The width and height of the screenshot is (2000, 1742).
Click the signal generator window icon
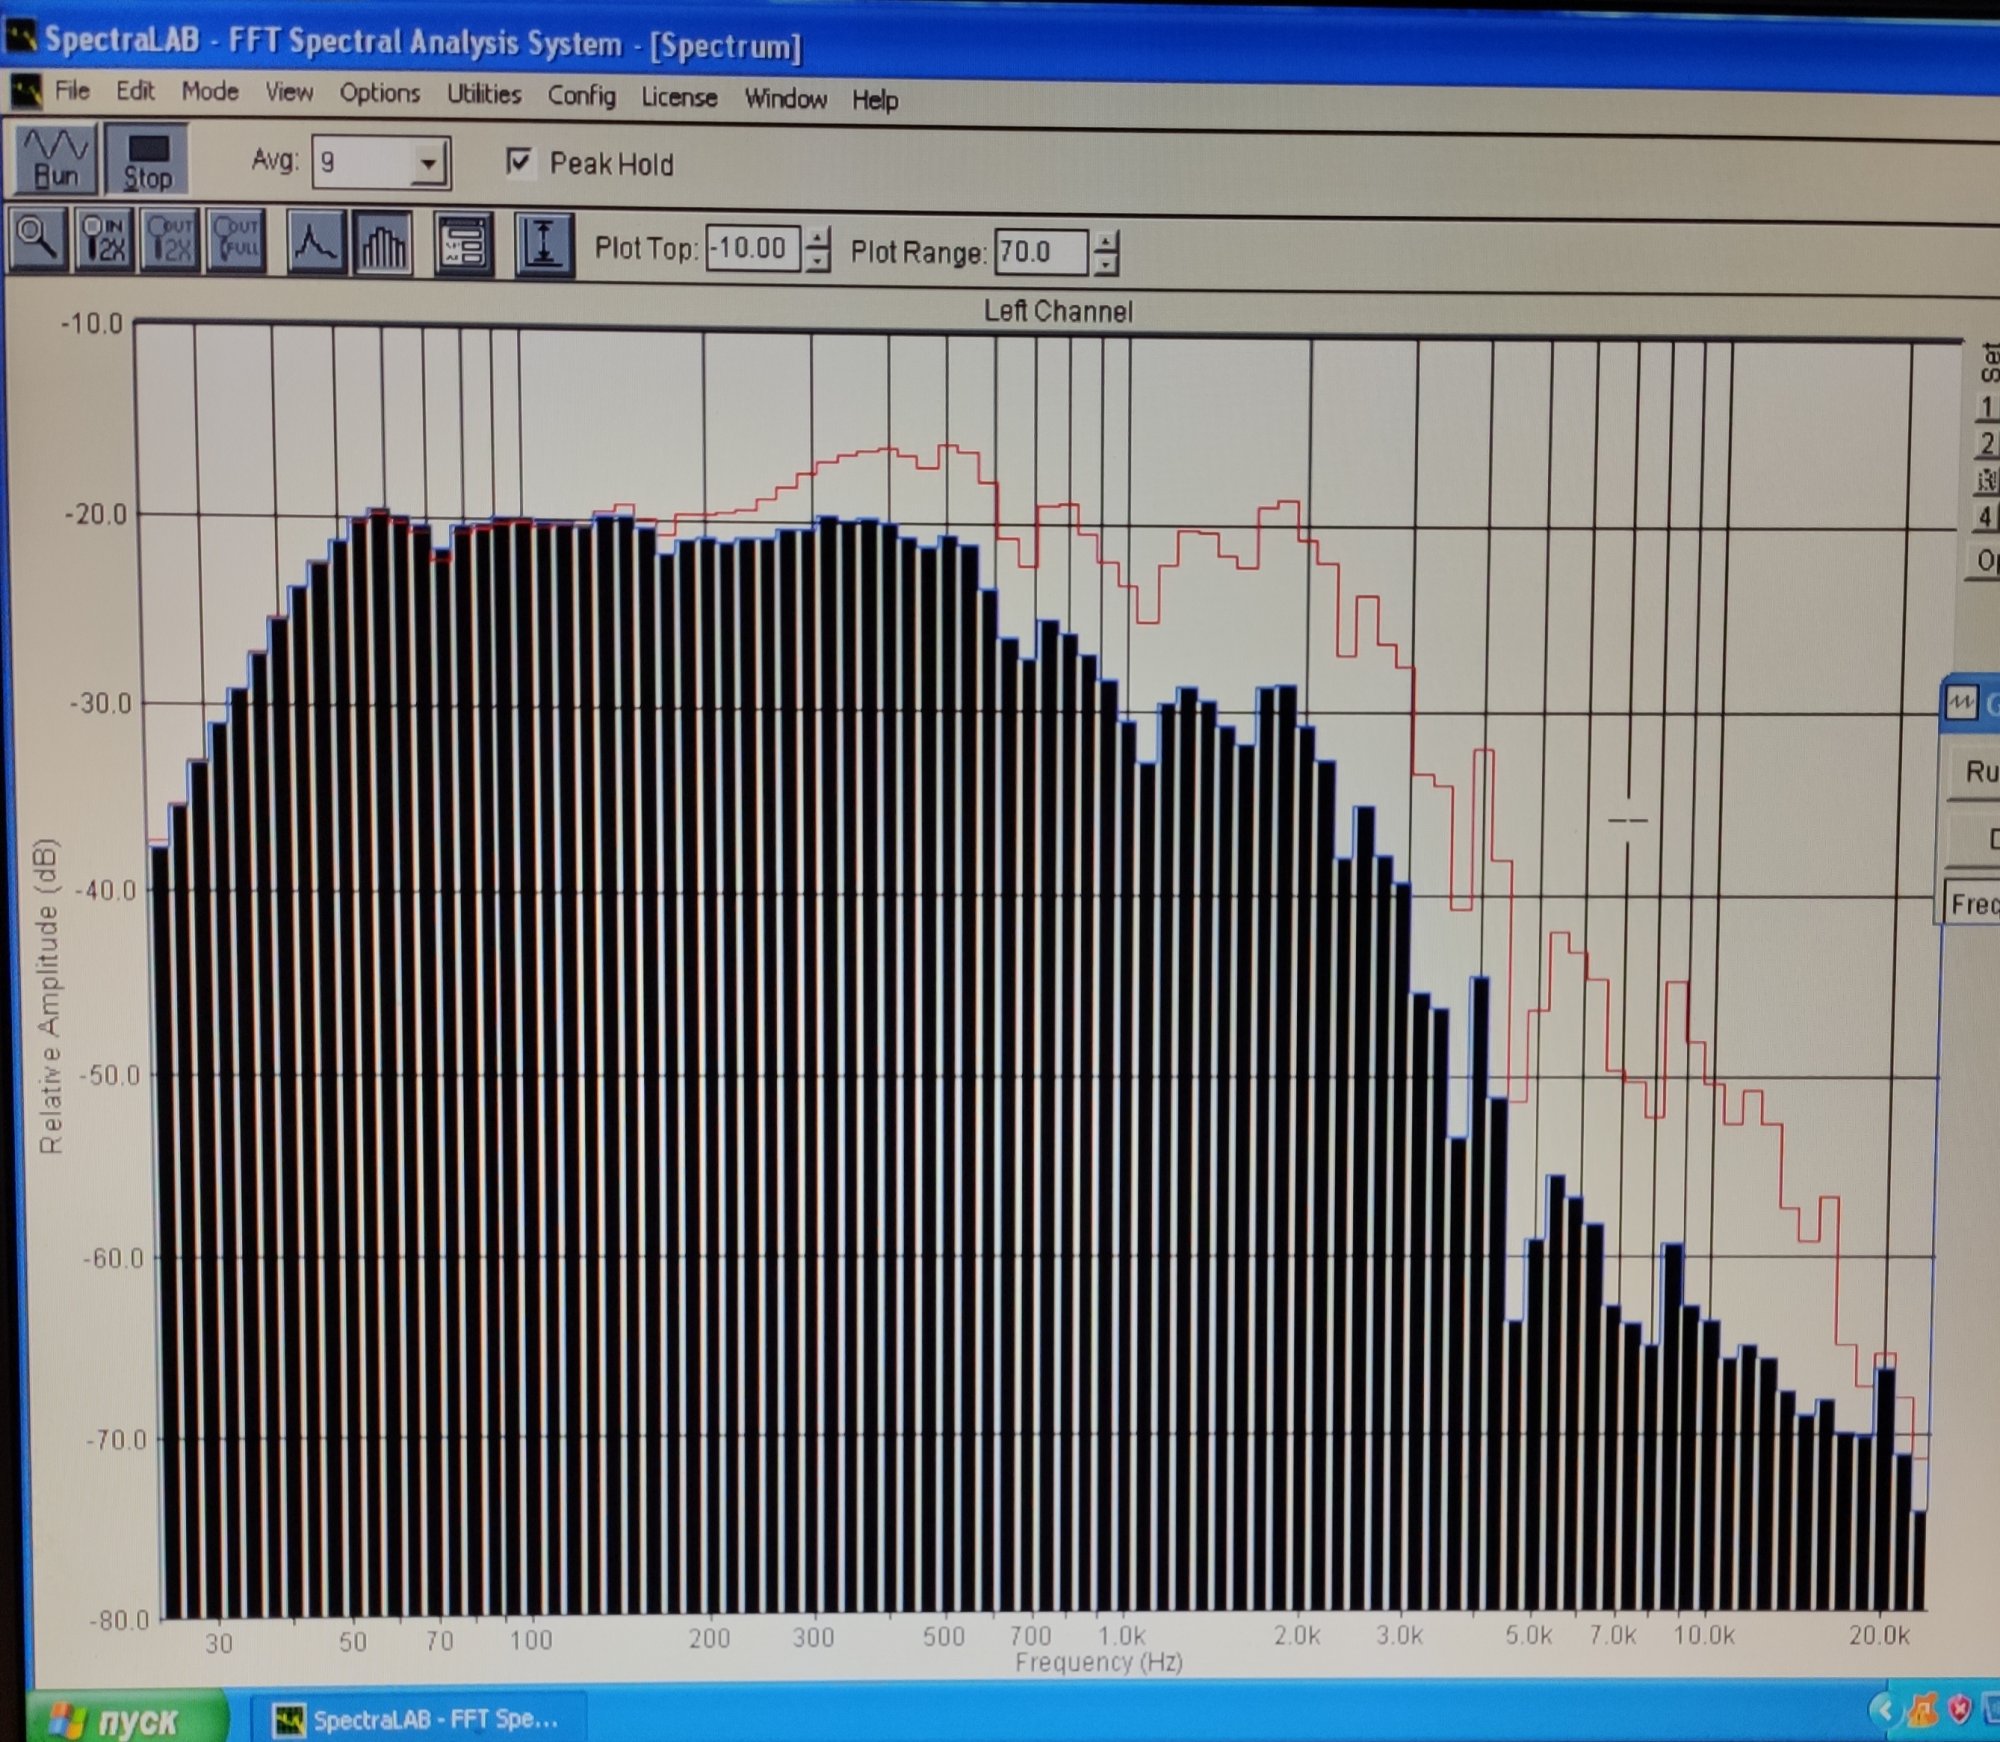(x=1961, y=702)
